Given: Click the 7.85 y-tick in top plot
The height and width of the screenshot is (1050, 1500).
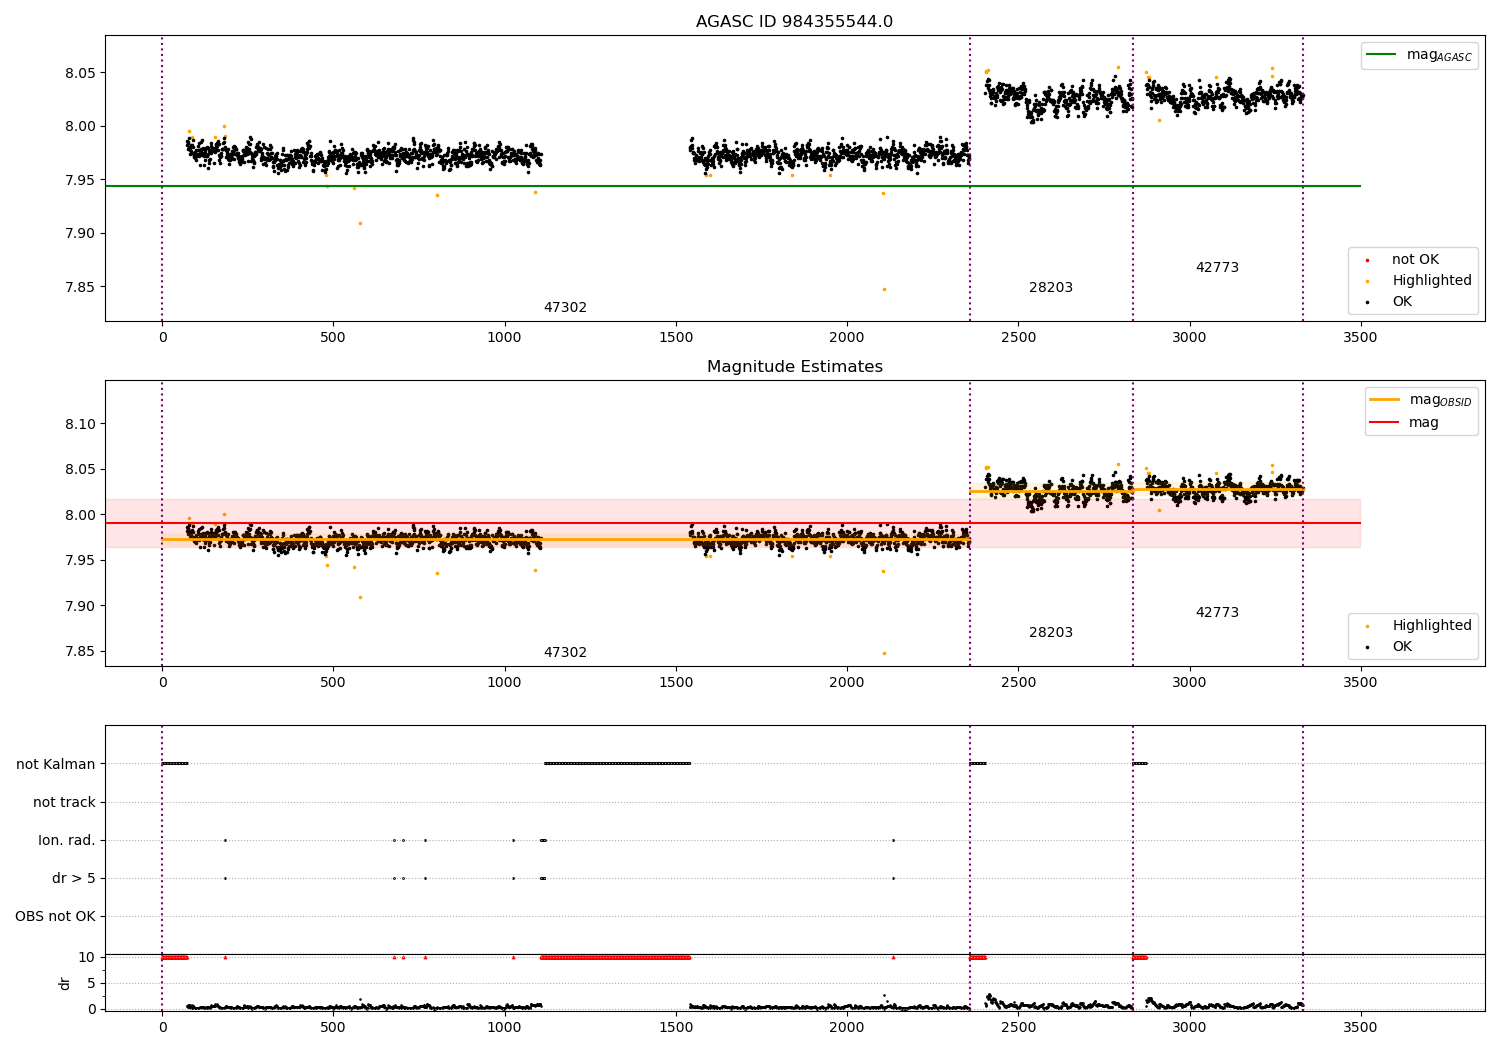Looking at the screenshot, I should (79, 288).
